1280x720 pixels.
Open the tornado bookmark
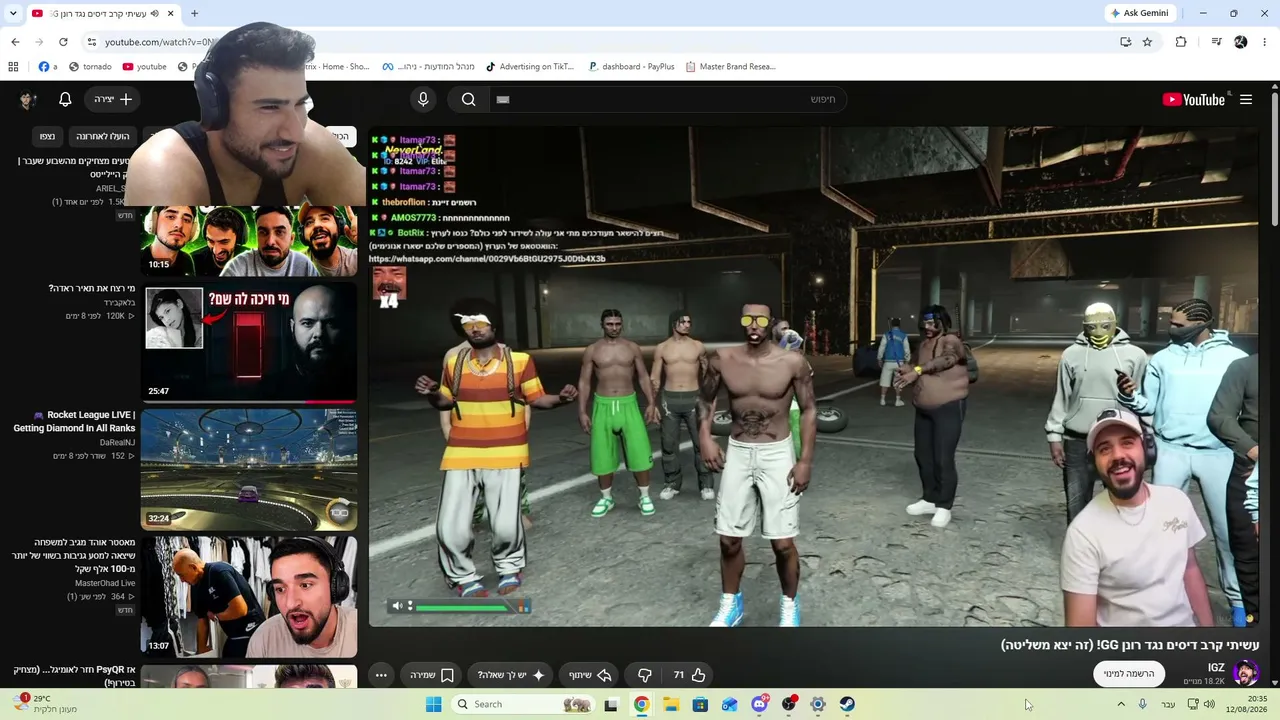tap(90, 67)
